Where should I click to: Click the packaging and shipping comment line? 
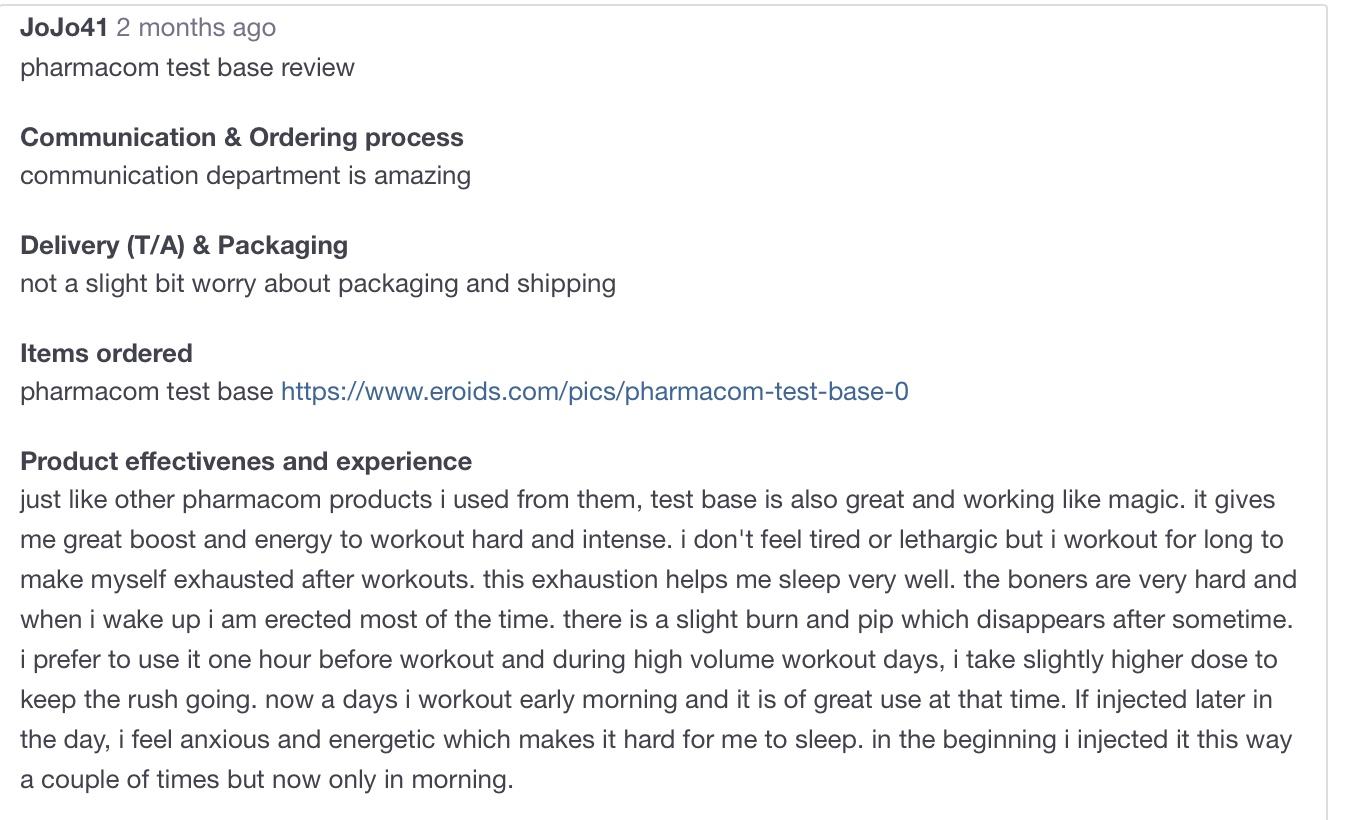[318, 284]
